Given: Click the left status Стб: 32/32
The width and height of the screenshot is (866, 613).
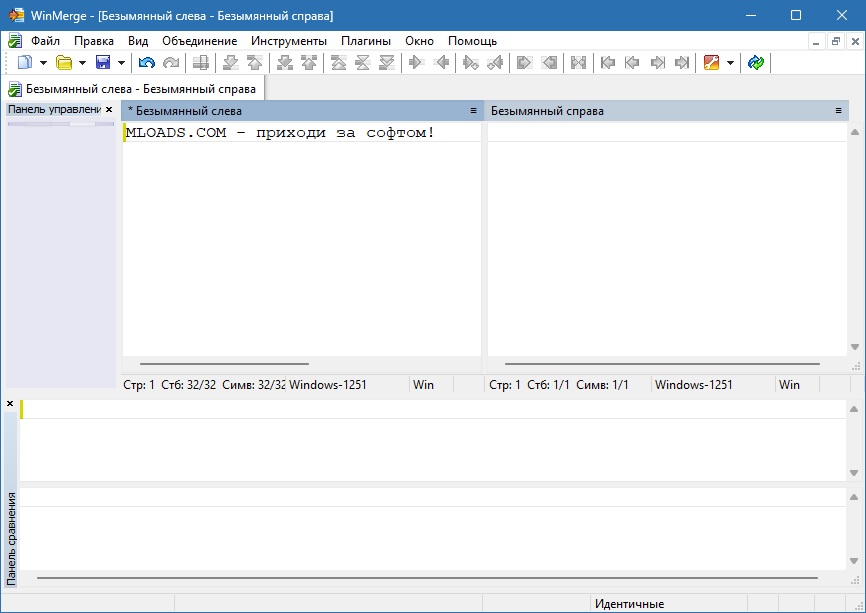Looking at the screenshot, I should point(188,384).
